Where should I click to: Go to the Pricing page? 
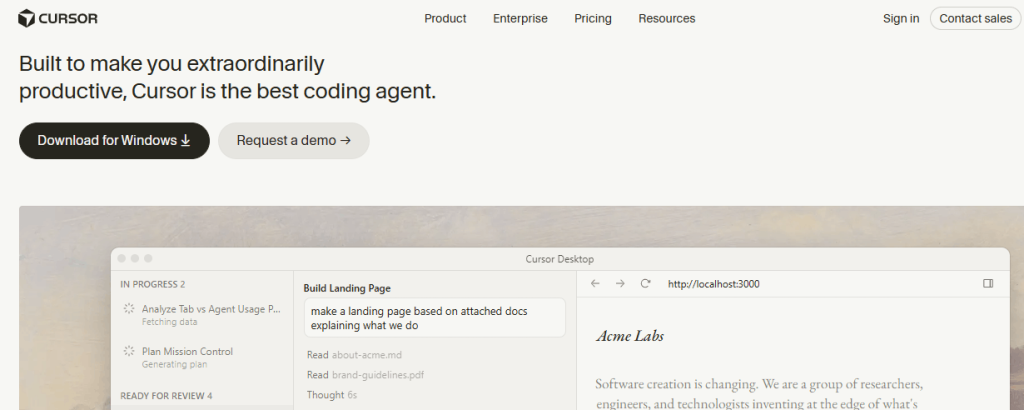[x=593, y=18]
